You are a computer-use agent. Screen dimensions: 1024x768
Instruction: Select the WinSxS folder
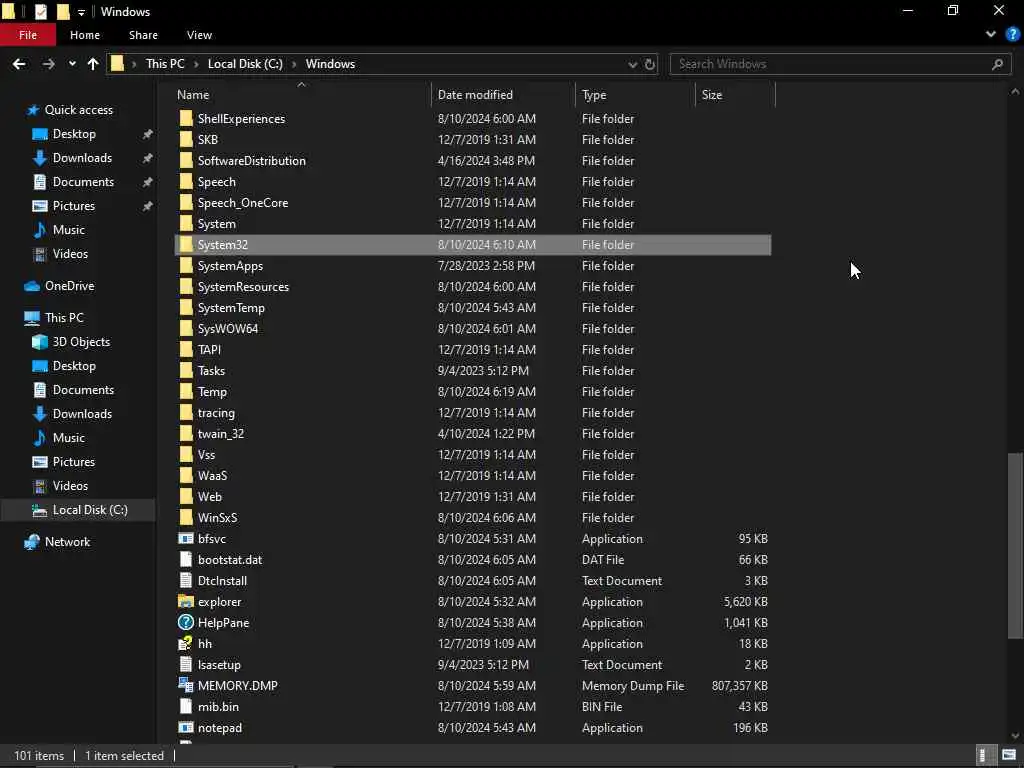coord(217,518)
